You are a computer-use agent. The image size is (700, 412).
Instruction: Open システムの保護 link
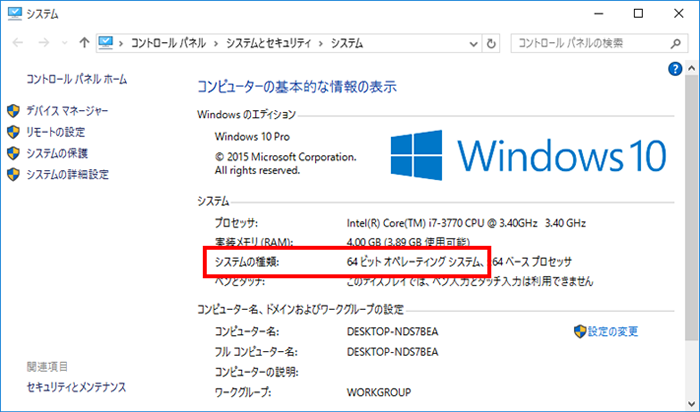(57, 153)
